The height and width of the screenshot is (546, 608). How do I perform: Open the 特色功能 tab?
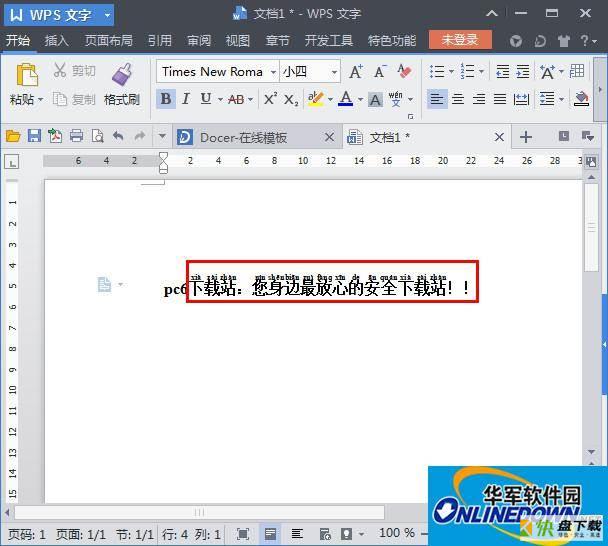tap(392, 40)
